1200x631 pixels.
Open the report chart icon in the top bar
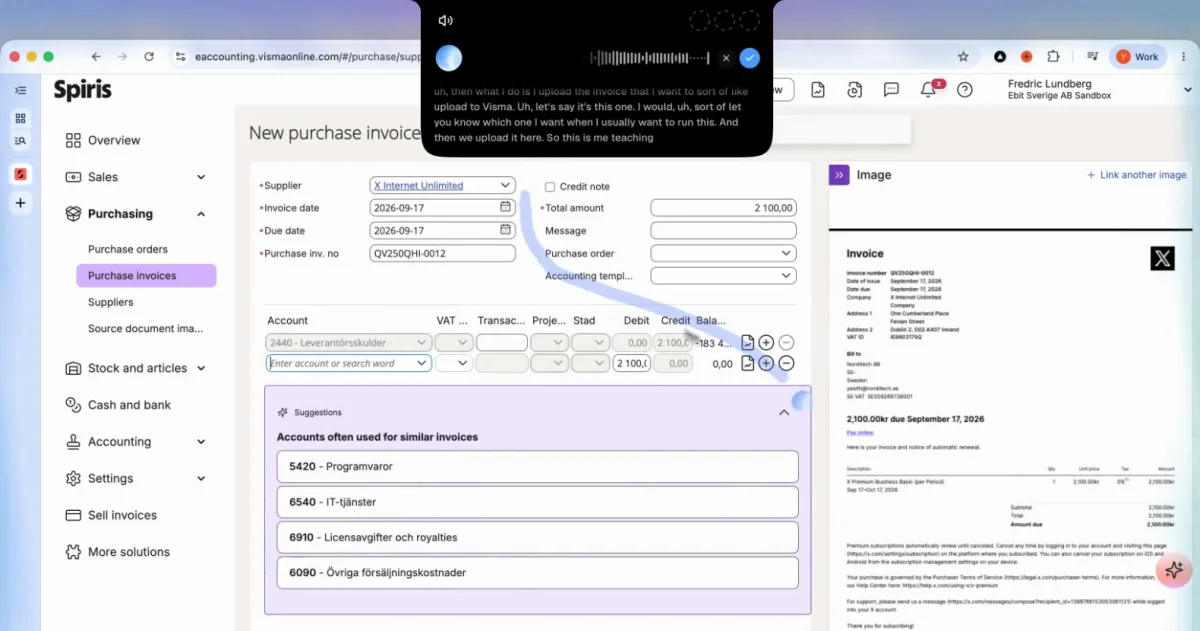click(818, 90)
